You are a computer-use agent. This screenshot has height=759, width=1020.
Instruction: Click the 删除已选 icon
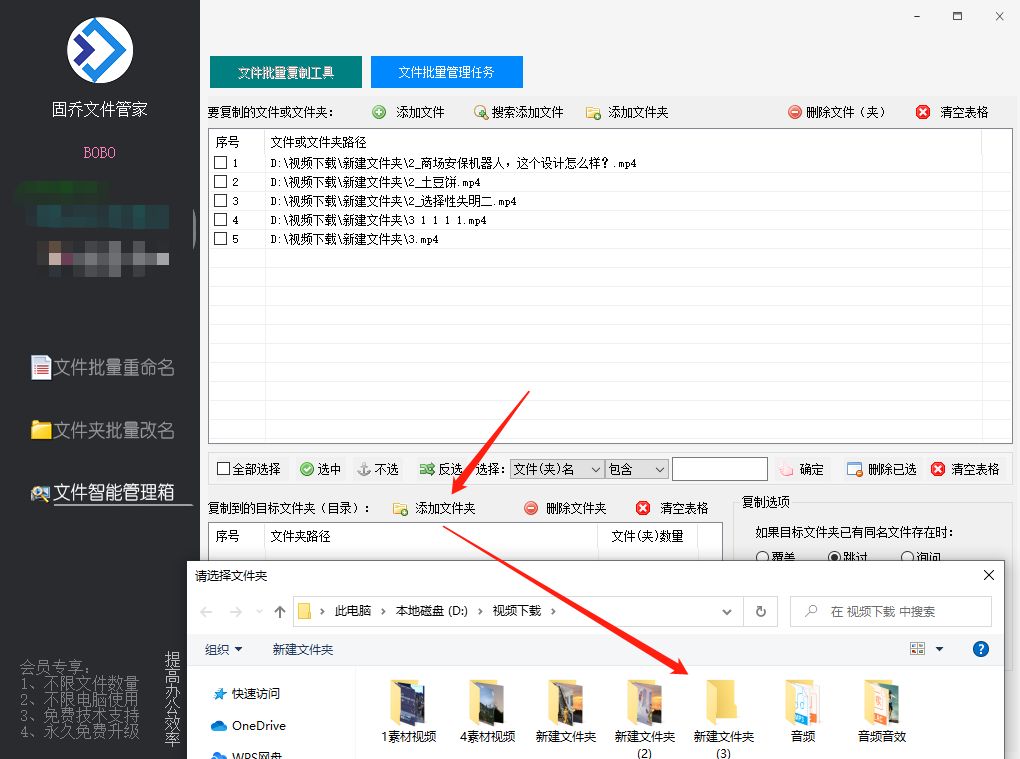[854, 469]
